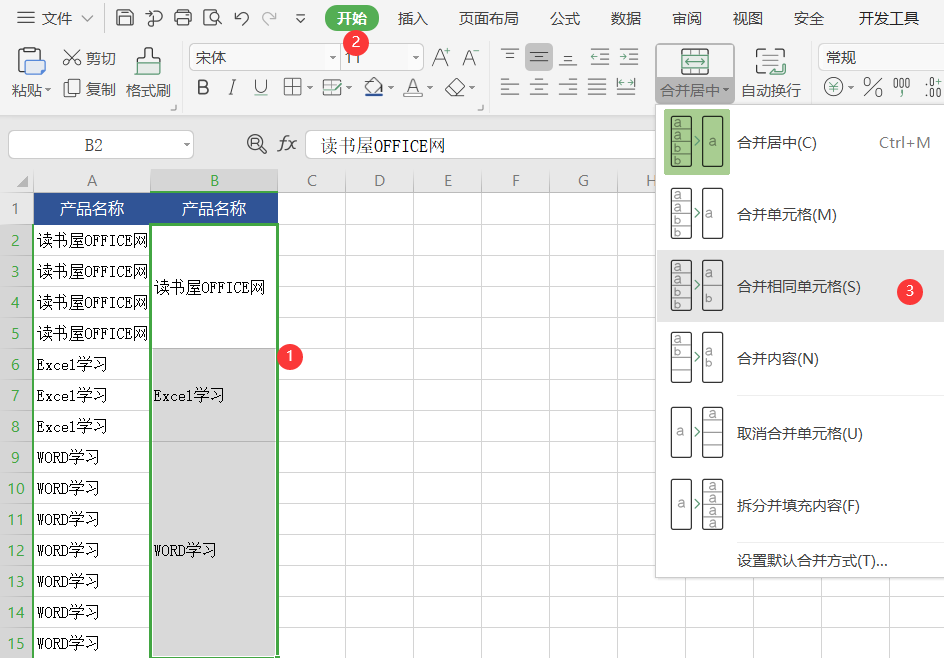Click the Cut scissors icon
This screenshot has height=658, width=944.
pos(73,57)
